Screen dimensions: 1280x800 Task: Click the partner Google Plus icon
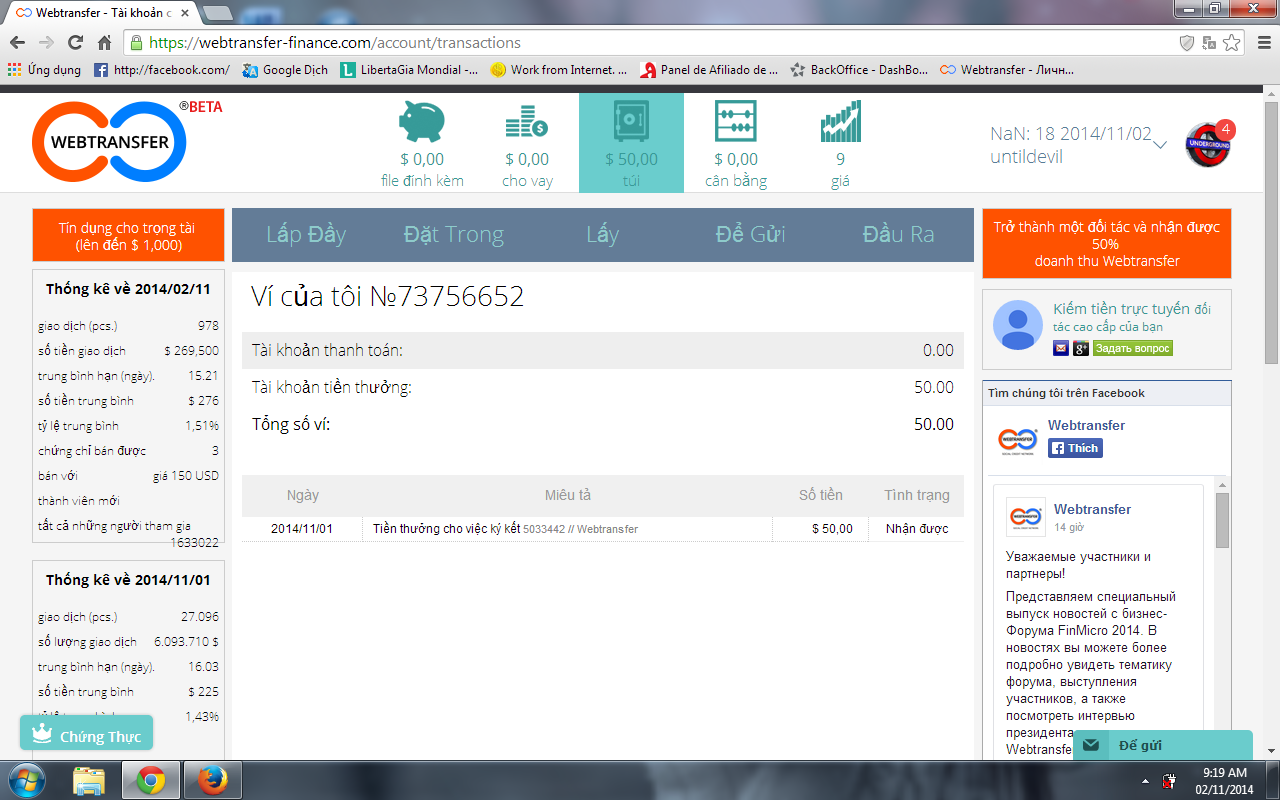(x=1081, y=348)
